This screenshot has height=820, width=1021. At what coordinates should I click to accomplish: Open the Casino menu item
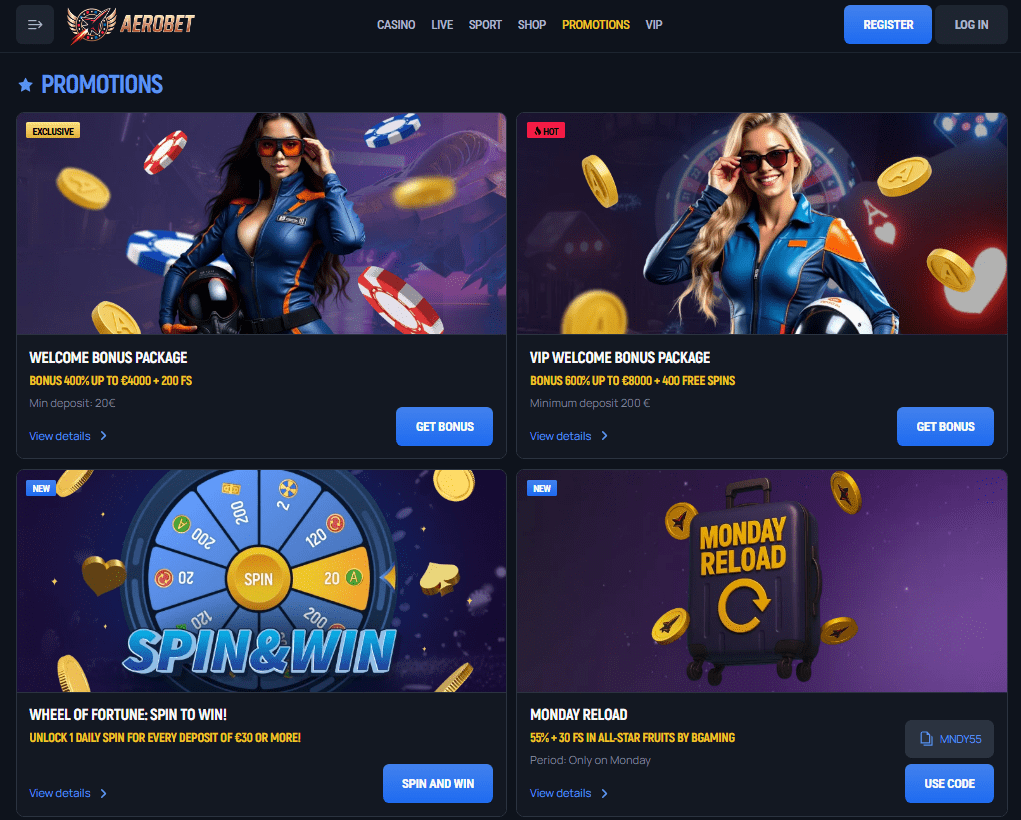pyautogui.click(x=396, y=25)
